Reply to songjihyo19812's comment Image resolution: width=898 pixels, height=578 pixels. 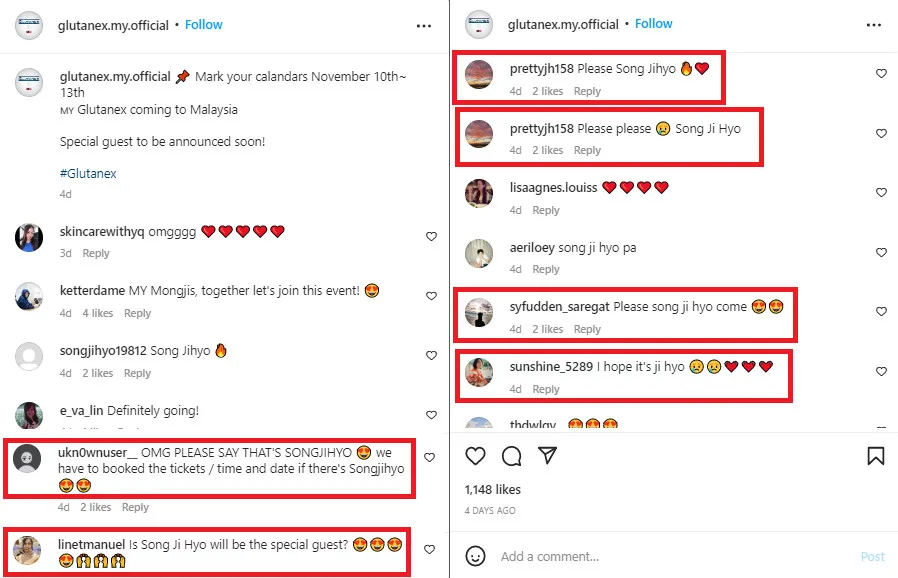(137, 373)
